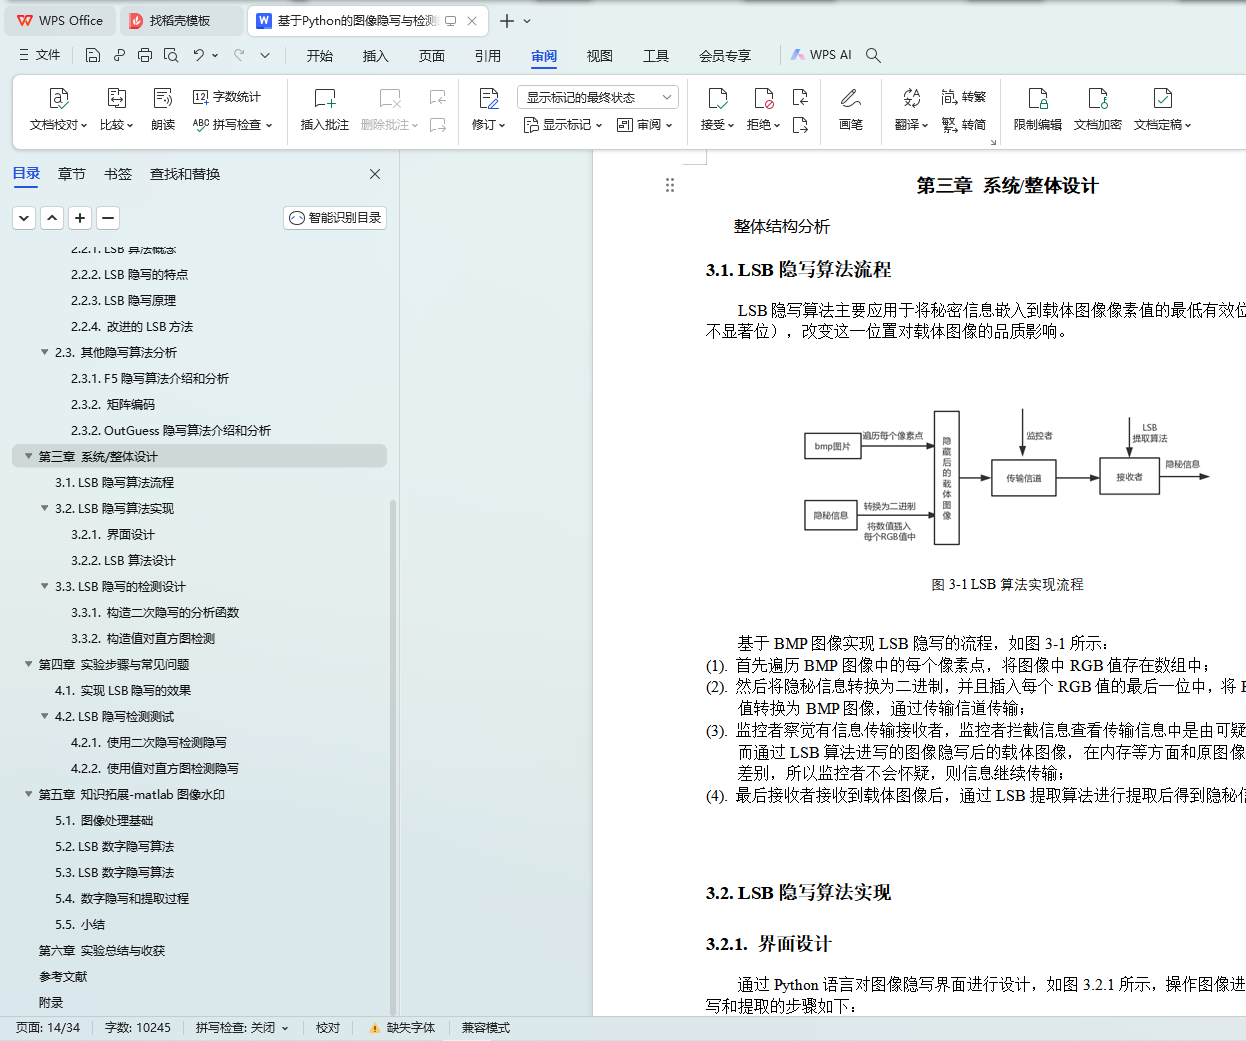Open Print Preview from quick access toolbar
Viewport: 1246px width, 1041px height.
tap(171, 55)
